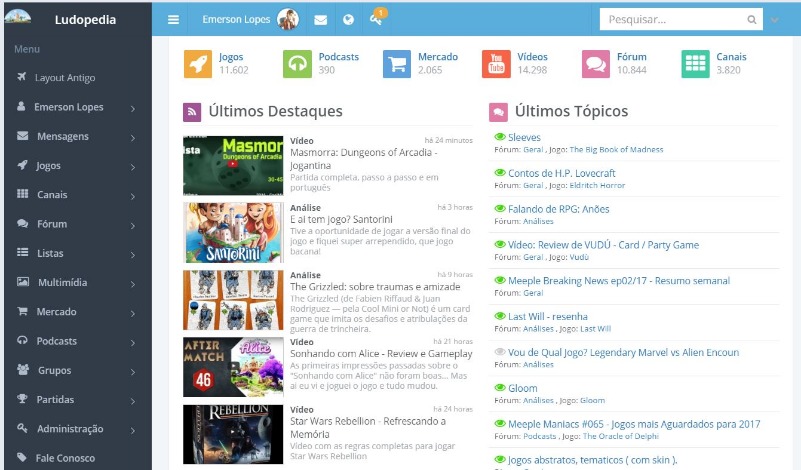The height and width of the screenshot is (470, 801).
Task: Click the plane icon beside Layout Antigo
Action: pos(21,77)
